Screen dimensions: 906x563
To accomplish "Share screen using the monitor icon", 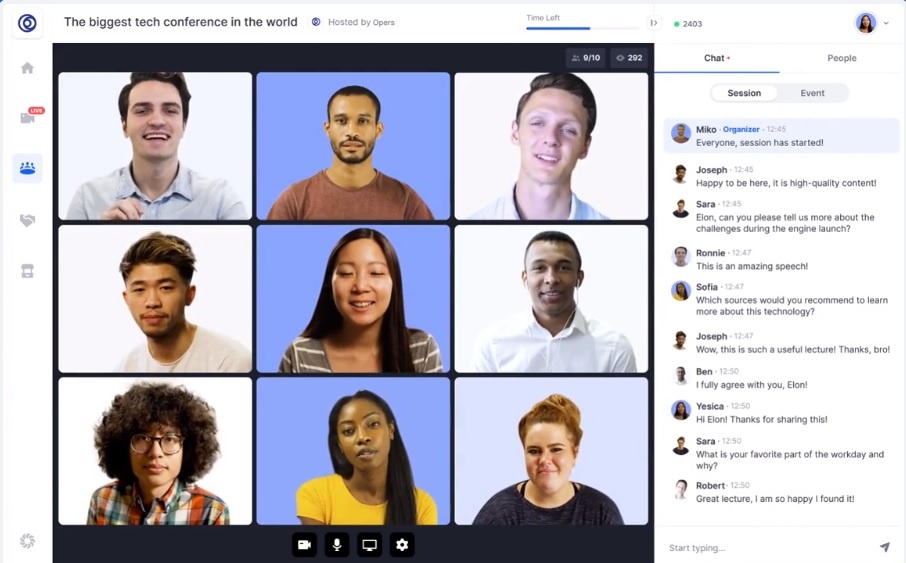I will pyautogui.click(x=369, y=545).
